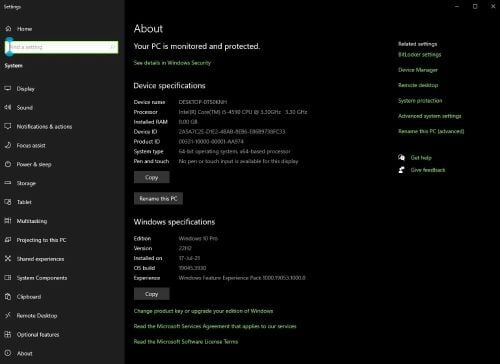Image resolution: width=500 pixels, height=364 pixels.
Task: Click the Remote Desktop icon
Action: tap(8, 315)
